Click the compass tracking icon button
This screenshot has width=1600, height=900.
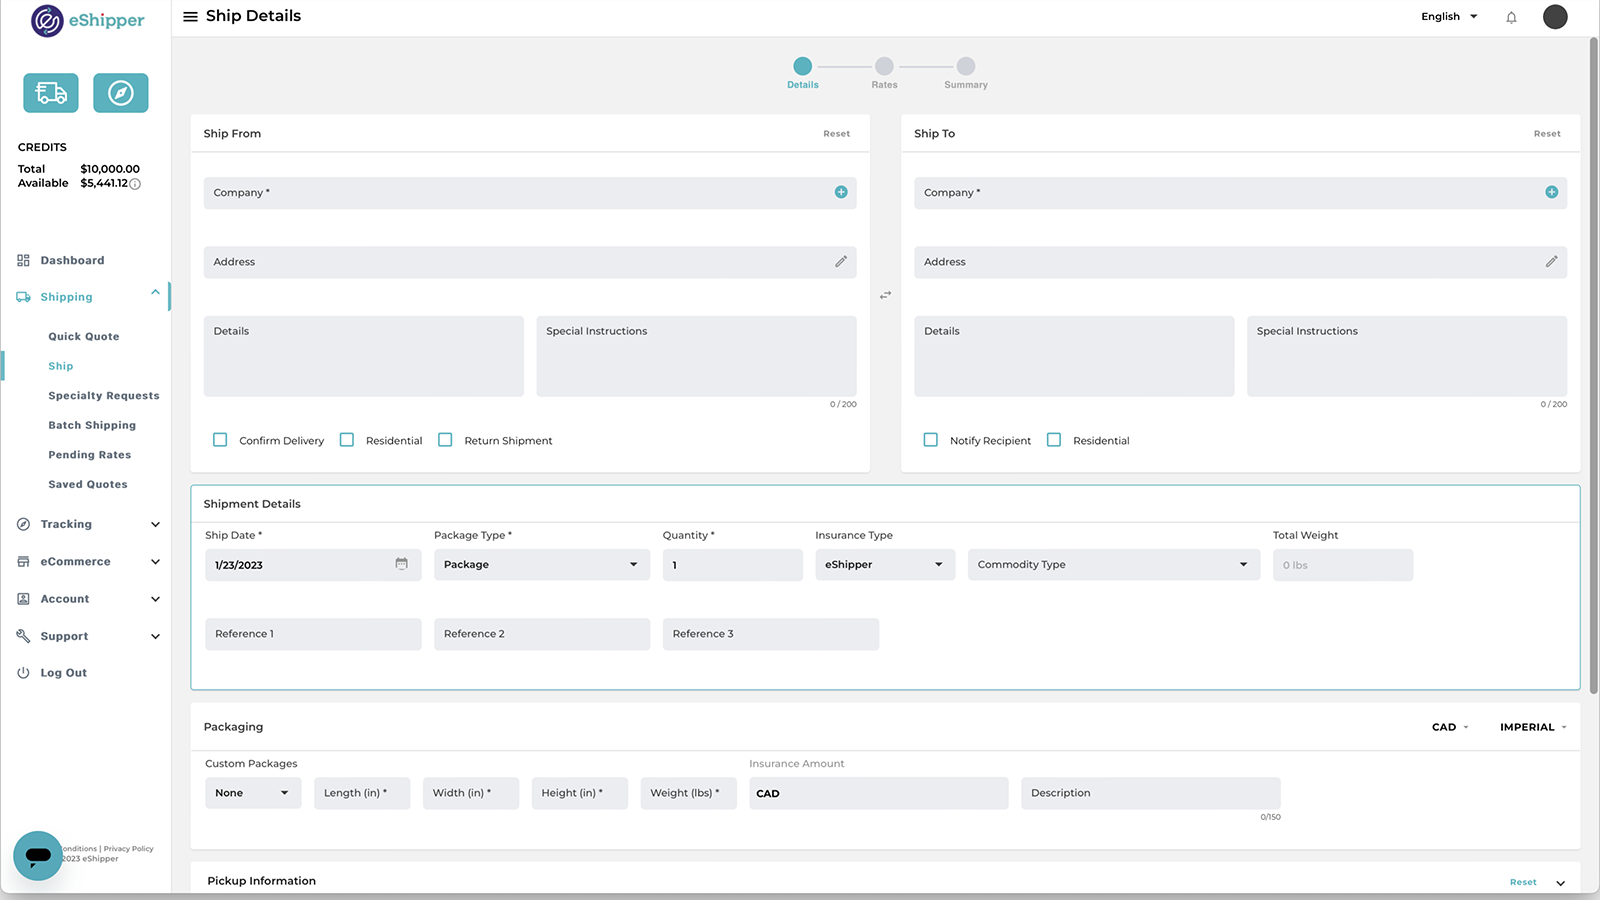121,93
